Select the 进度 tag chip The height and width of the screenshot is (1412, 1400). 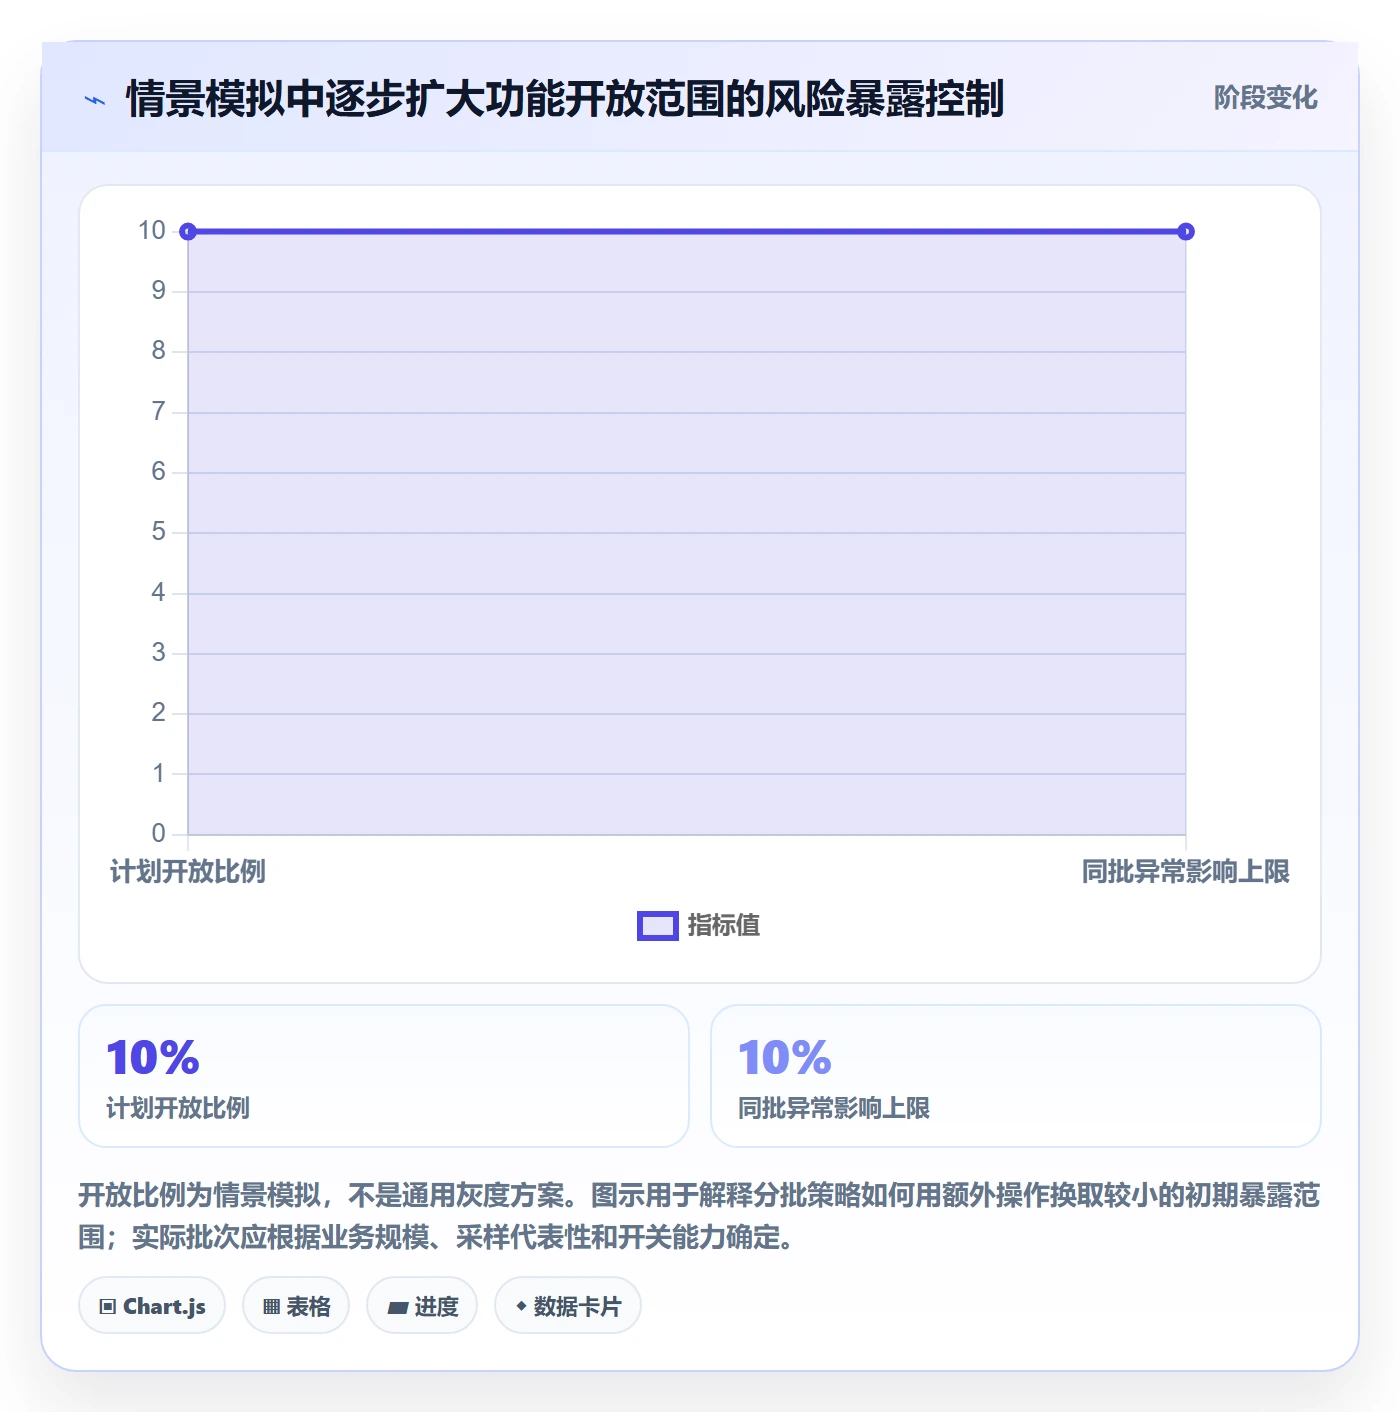(422, 1306)
